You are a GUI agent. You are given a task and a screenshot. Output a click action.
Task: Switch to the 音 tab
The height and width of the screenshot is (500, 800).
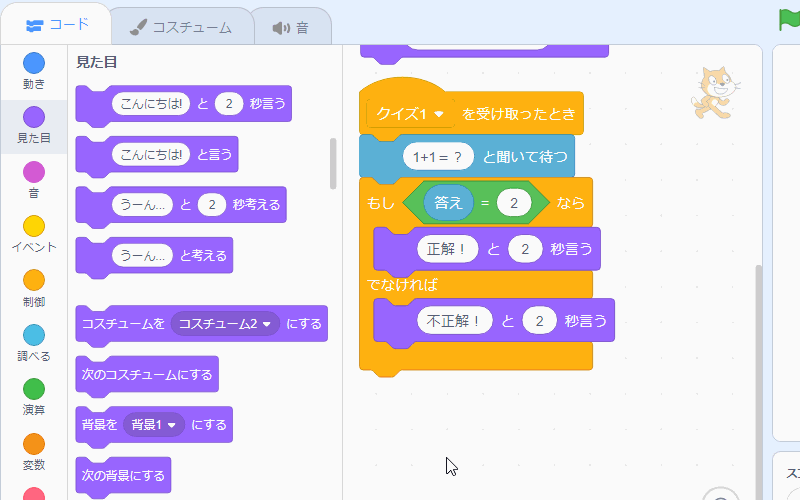point(290,27)
